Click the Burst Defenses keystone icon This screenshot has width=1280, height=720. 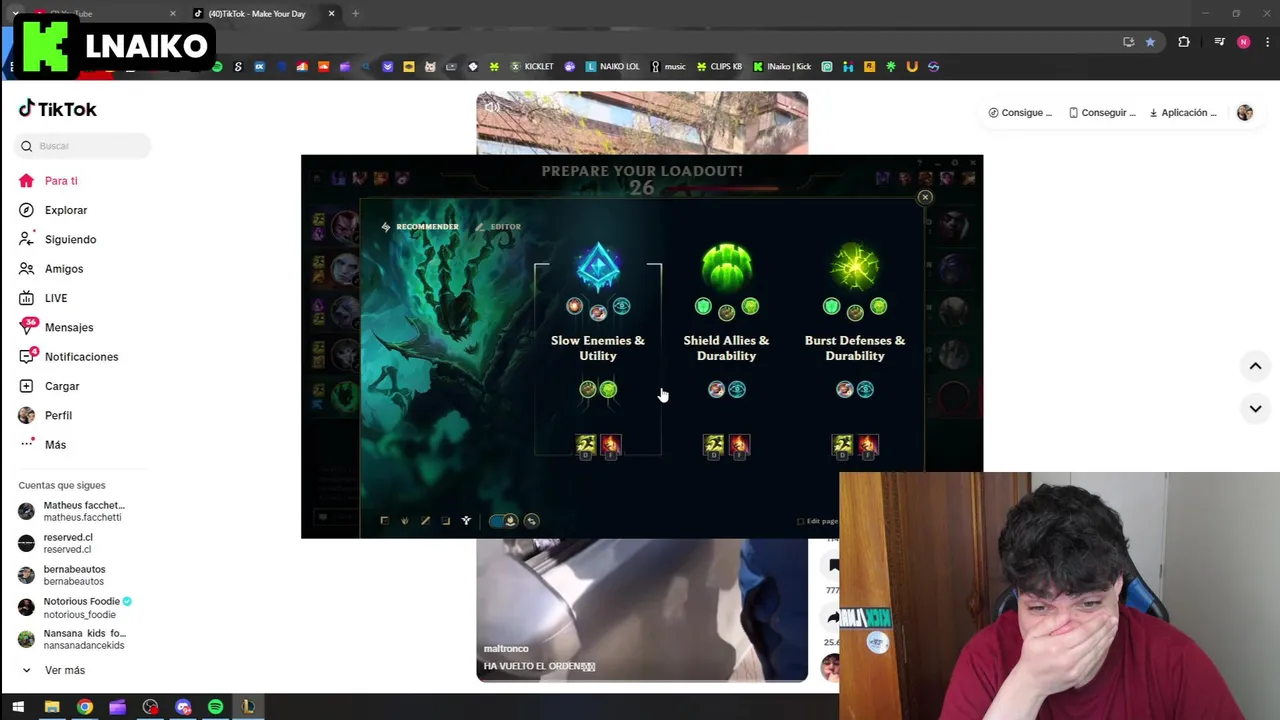click(855, 268)
